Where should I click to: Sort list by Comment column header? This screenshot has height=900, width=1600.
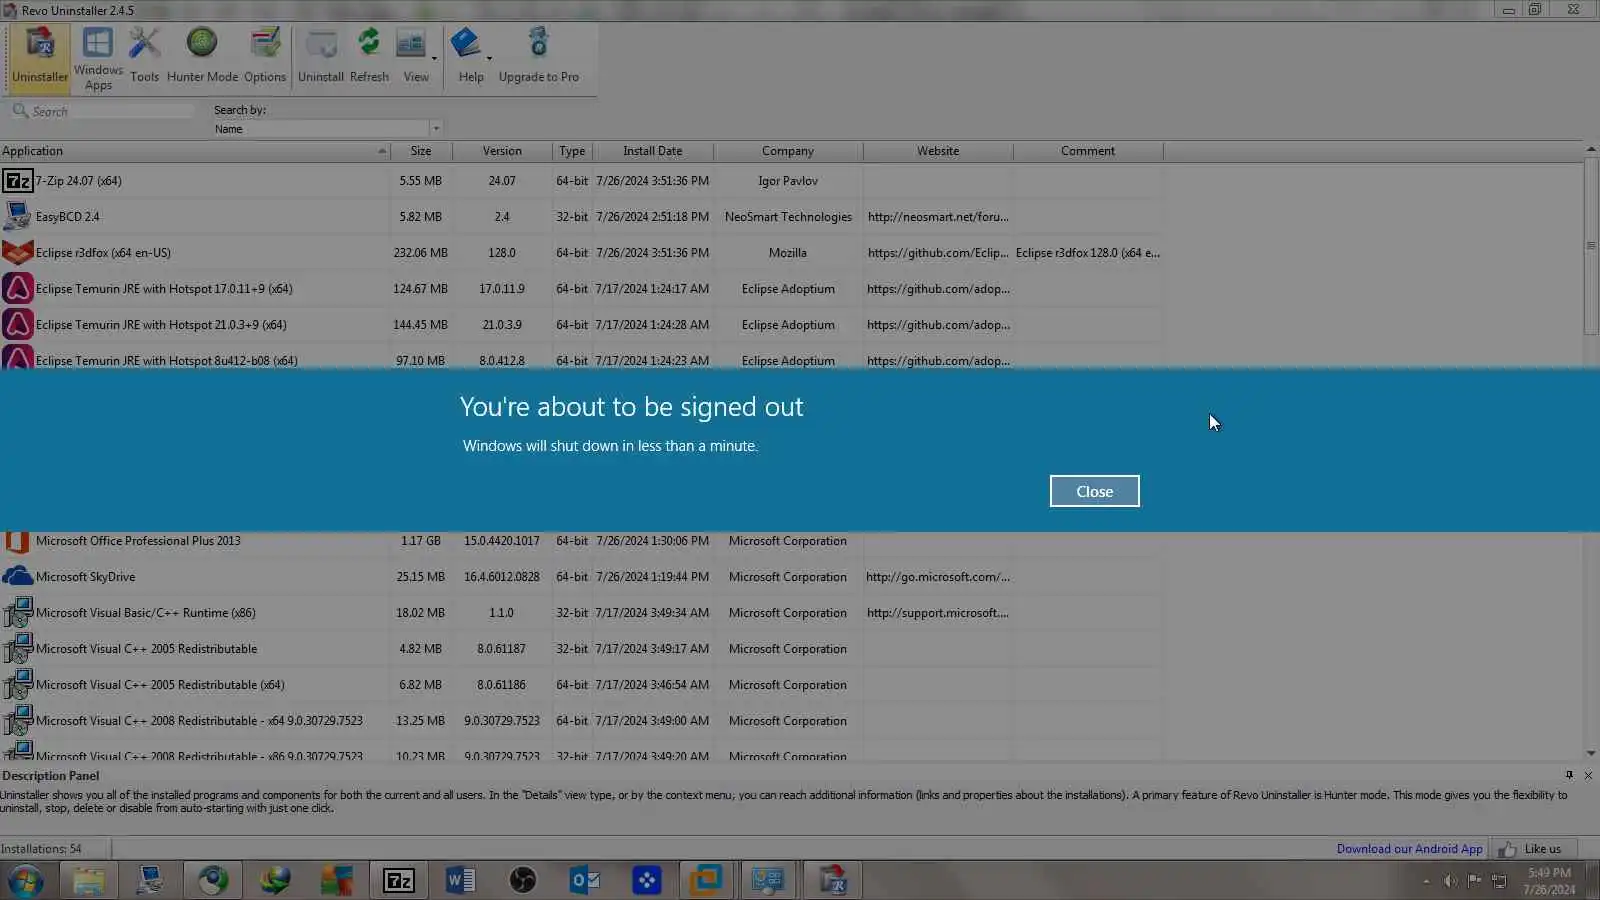pos(1088,151)
